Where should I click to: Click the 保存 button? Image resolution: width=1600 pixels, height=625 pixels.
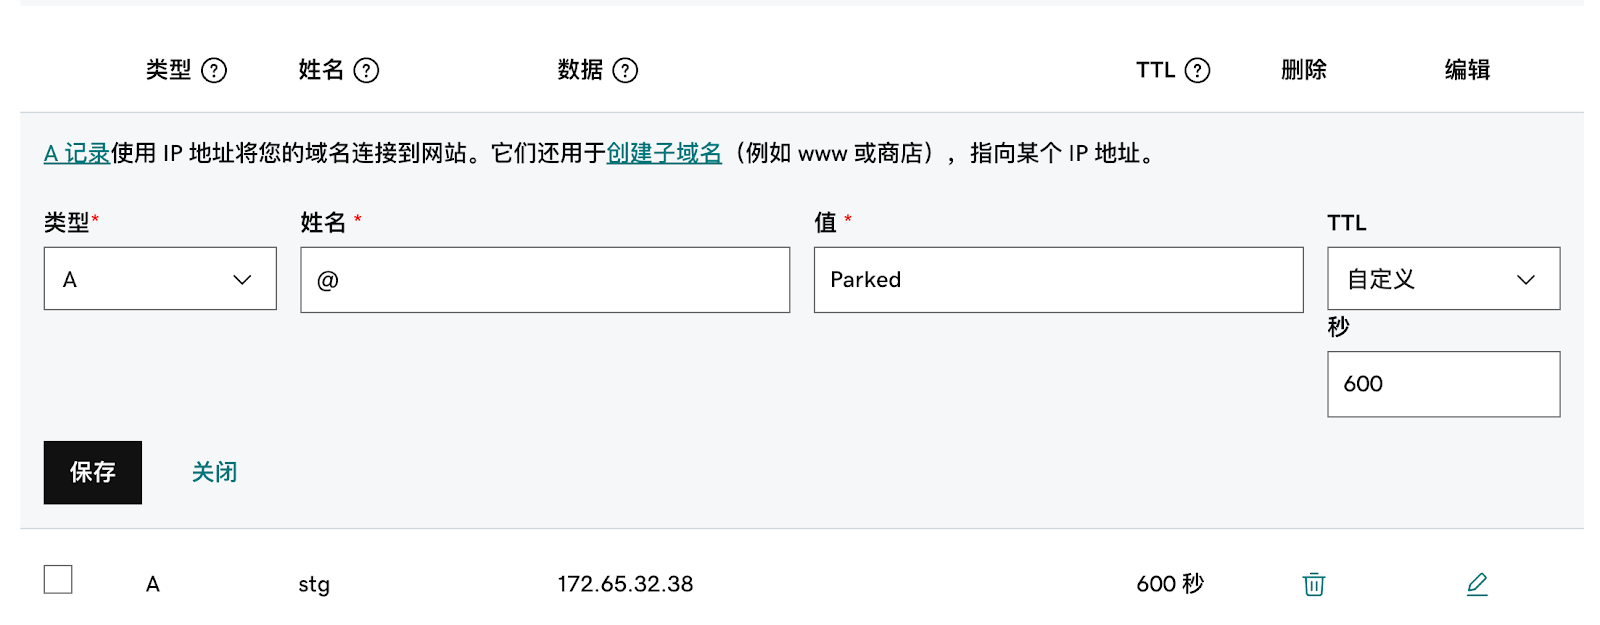93,472
